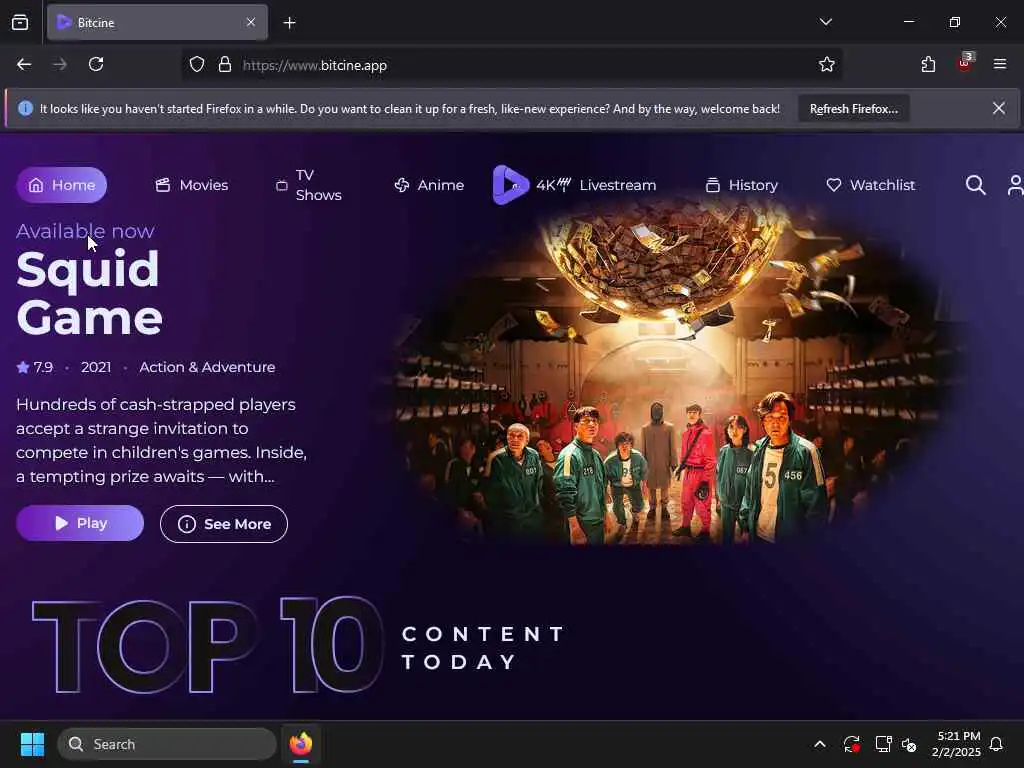Open the user profile icon

coord(1016,185)
